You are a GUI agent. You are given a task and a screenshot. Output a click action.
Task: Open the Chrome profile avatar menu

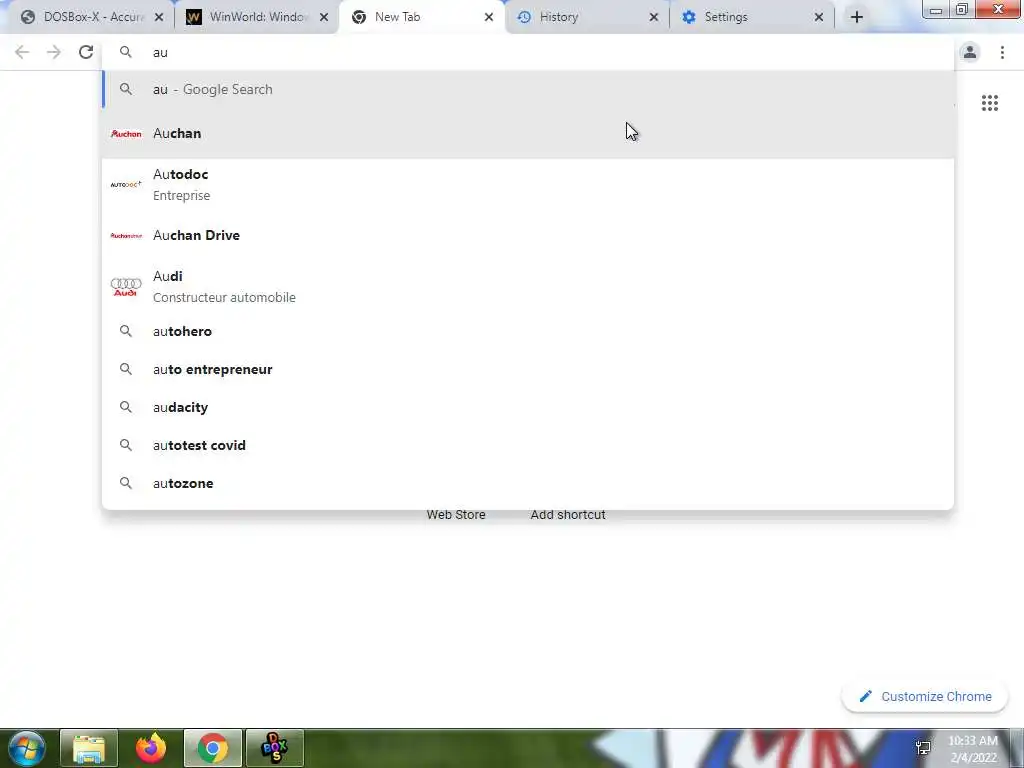tap(970, 52)
